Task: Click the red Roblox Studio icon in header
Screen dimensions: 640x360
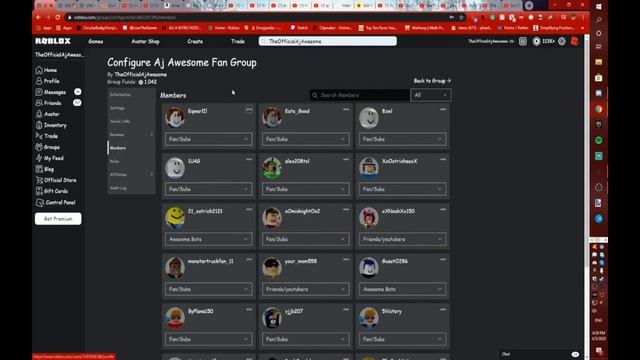Action: coord(575,41)
